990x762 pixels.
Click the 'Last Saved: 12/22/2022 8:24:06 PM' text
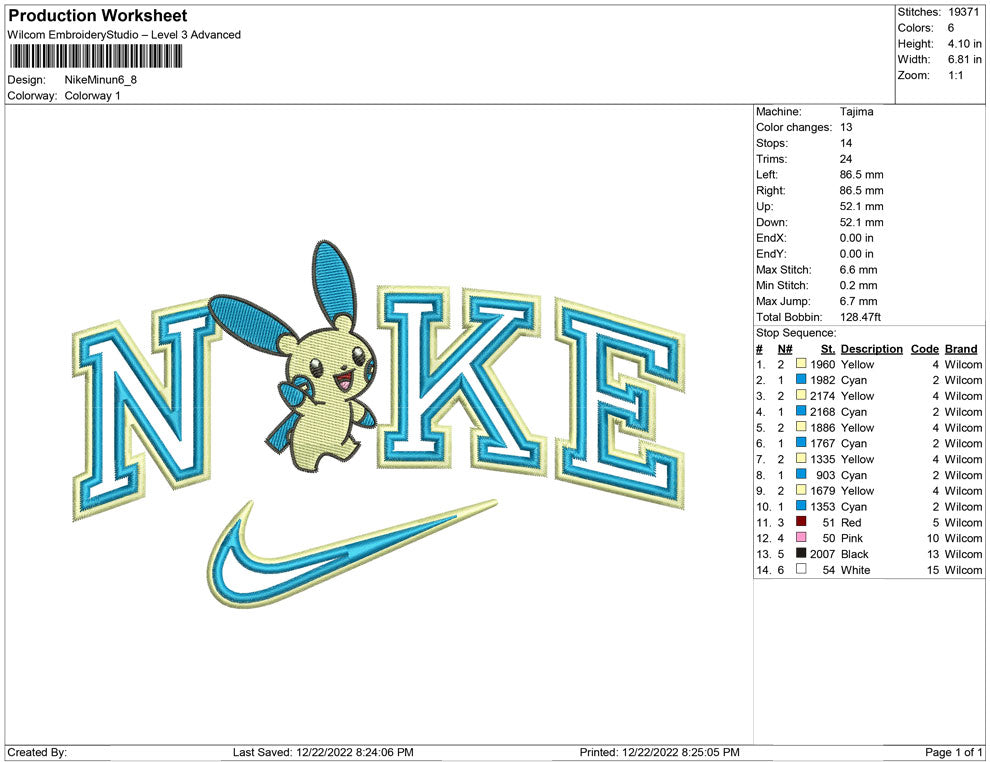point(323,752)
